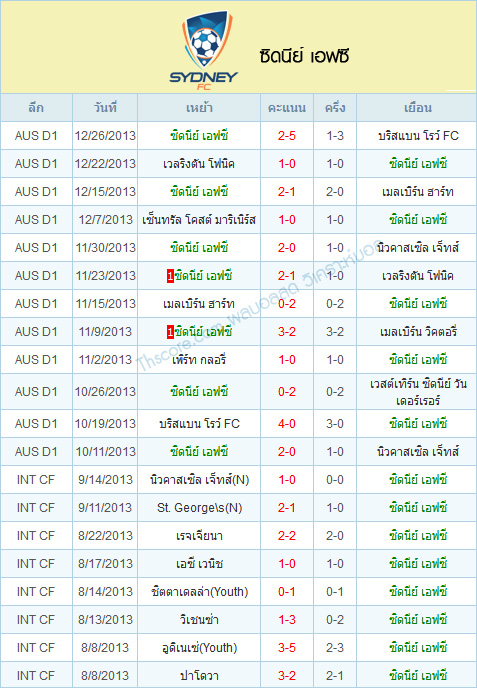Open the 2-5 score on 12/26/2013
This screenshot has width=477, height=688.
coord(287,136)
